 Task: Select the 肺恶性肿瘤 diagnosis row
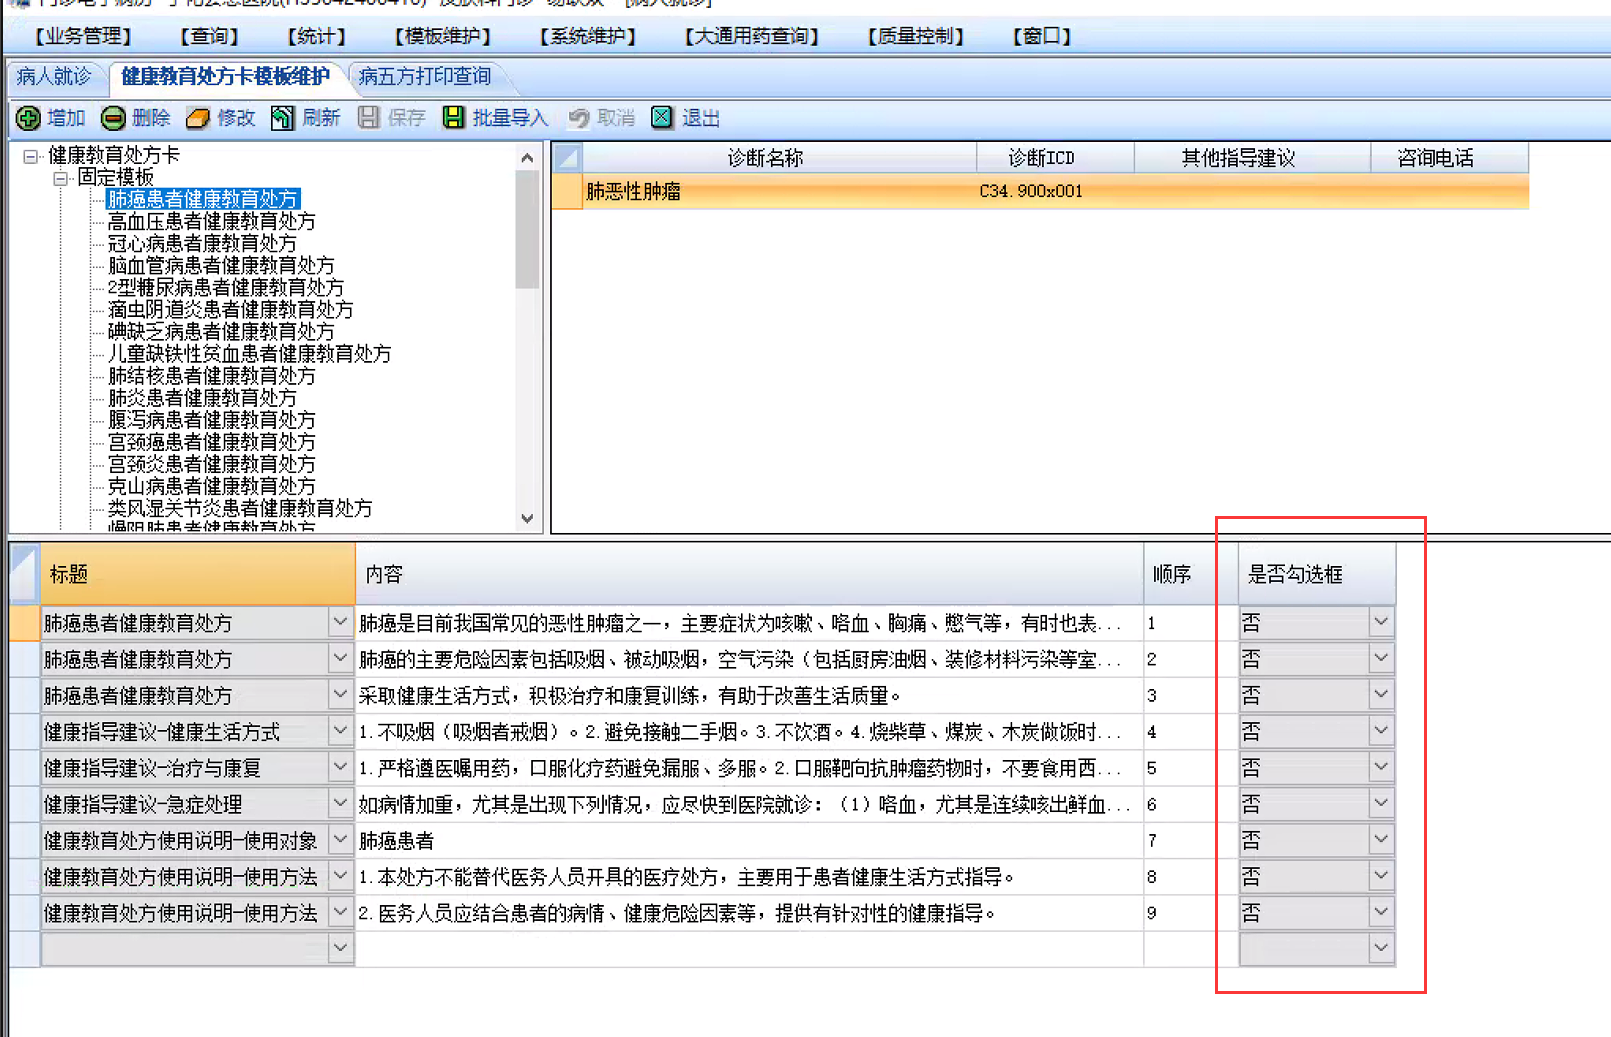click(x=1040, y=191)
